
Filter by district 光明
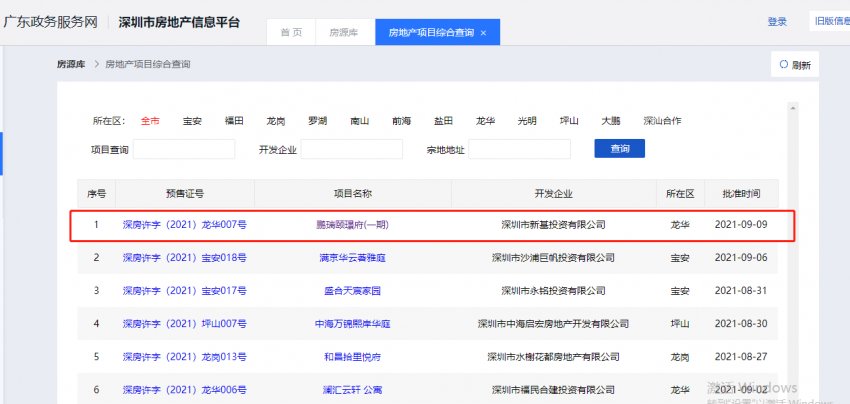(527, 121)
